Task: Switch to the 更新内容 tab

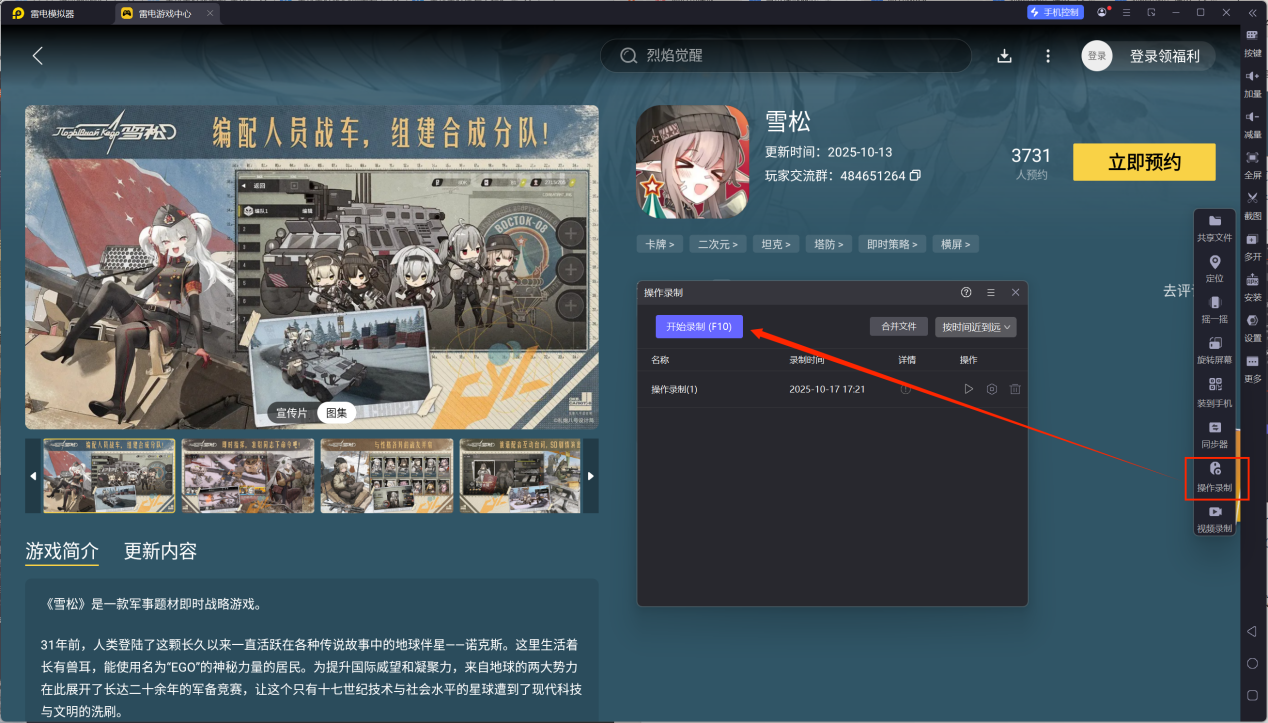Action: pyautogui.click(x=160, y=551)
